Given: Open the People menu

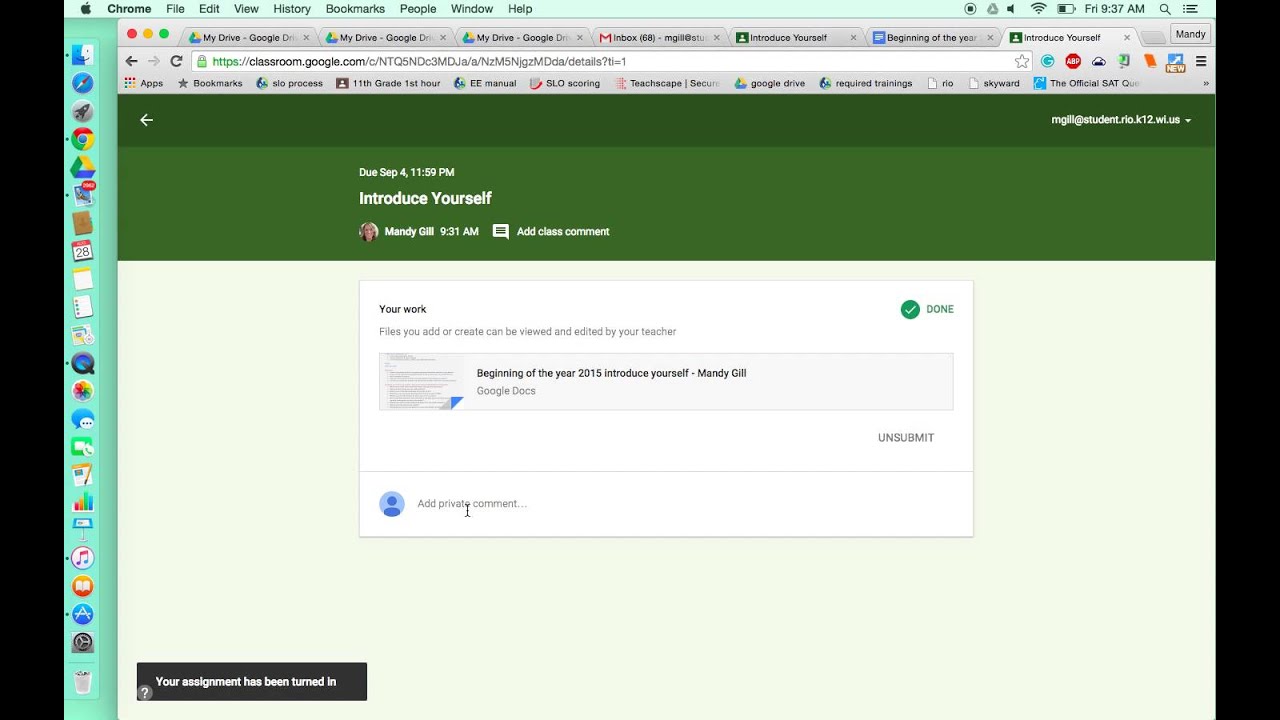Looking at the screenshot, I should click(x=418, y=9).
